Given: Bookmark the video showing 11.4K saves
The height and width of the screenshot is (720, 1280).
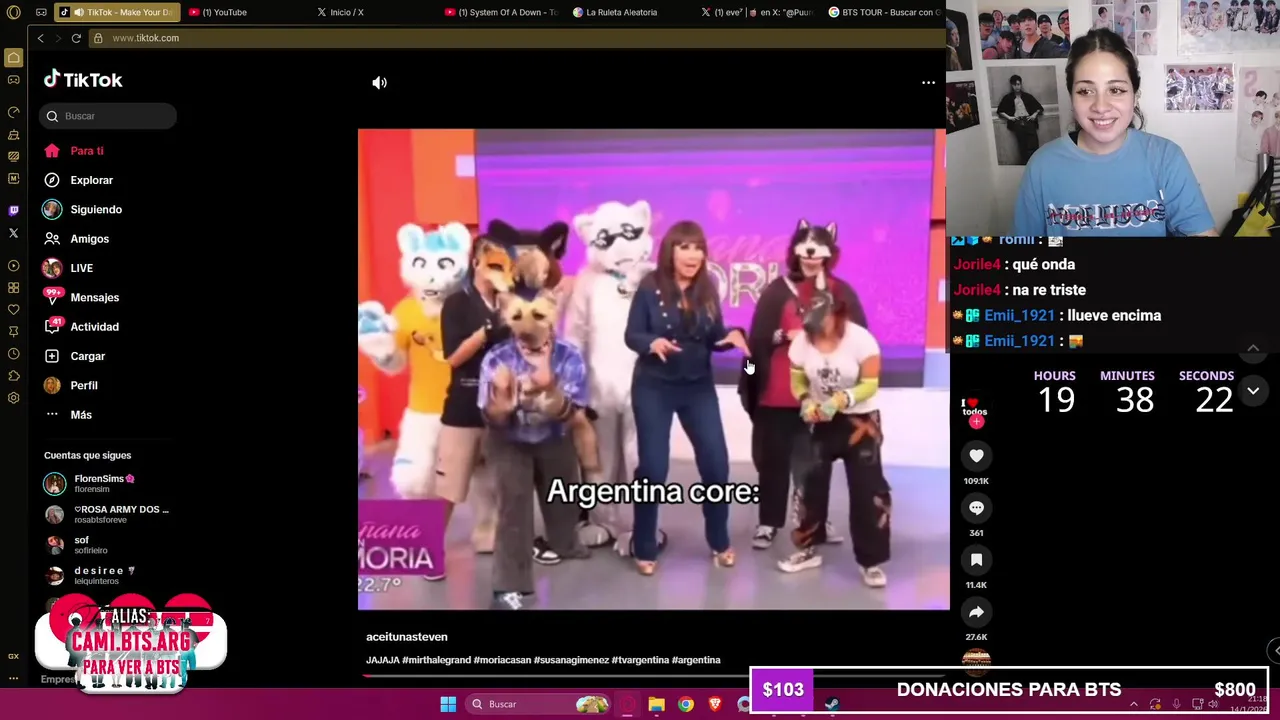Looking at the screenshot, I should pos(976,560).
